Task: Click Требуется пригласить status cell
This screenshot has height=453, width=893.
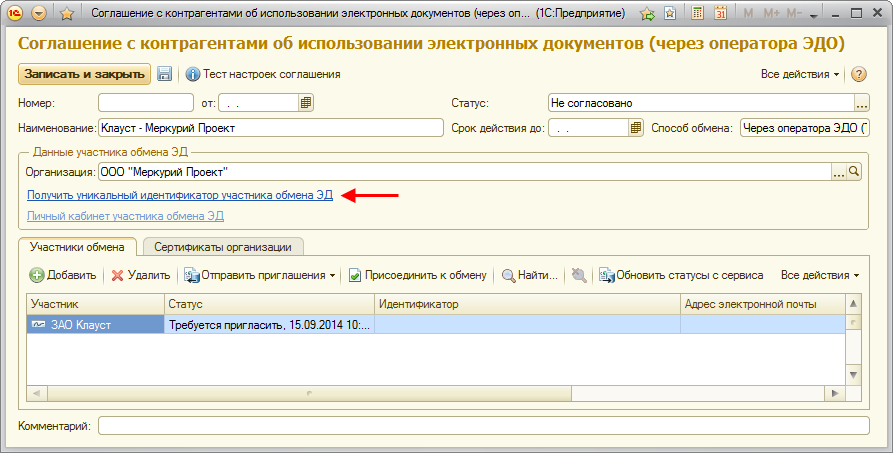Action: (269, 325)
